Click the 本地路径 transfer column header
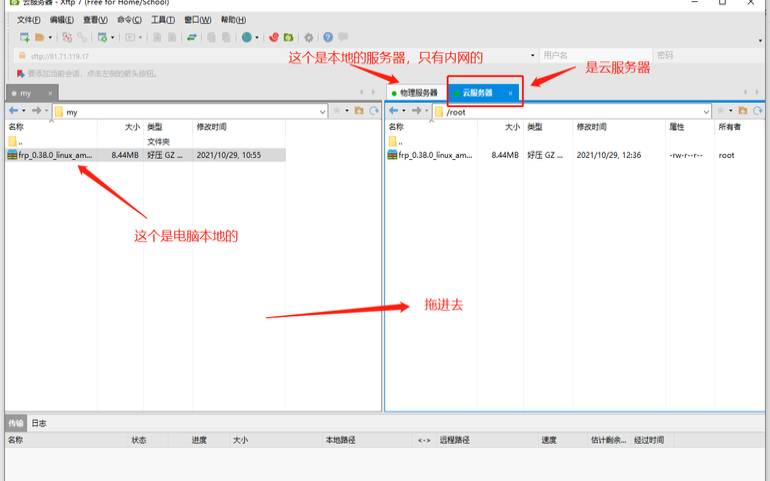 [x=340, y=440]
